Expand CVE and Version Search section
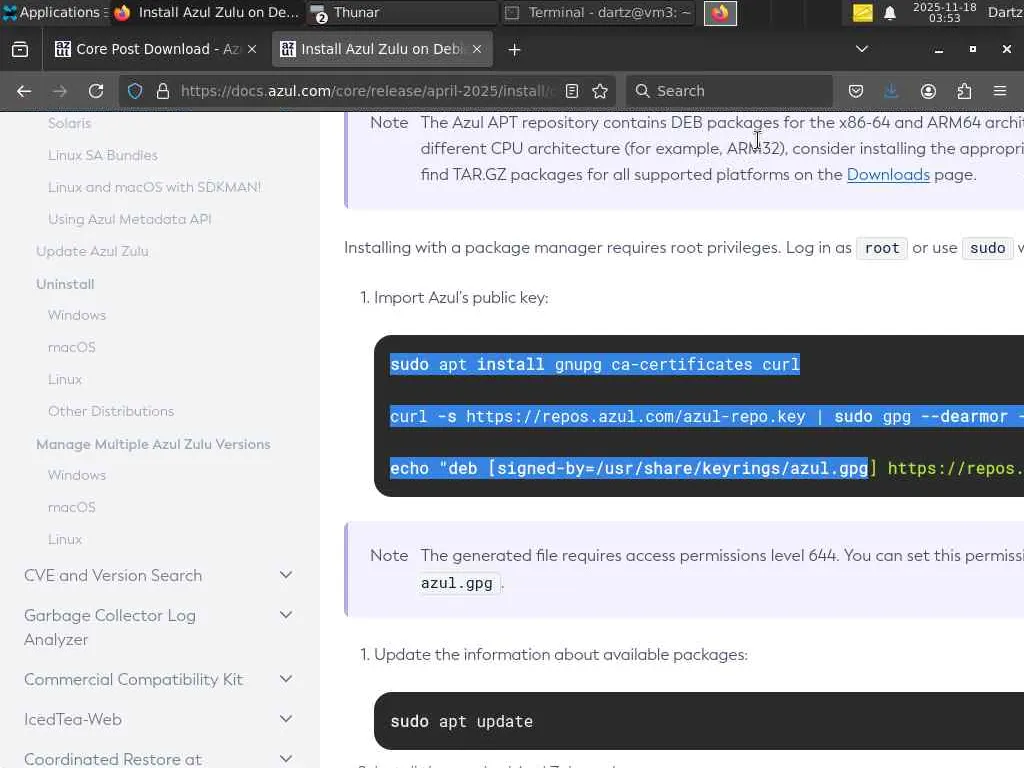Viewport: 1024px width, 768px height. click(x=285, y=575)
